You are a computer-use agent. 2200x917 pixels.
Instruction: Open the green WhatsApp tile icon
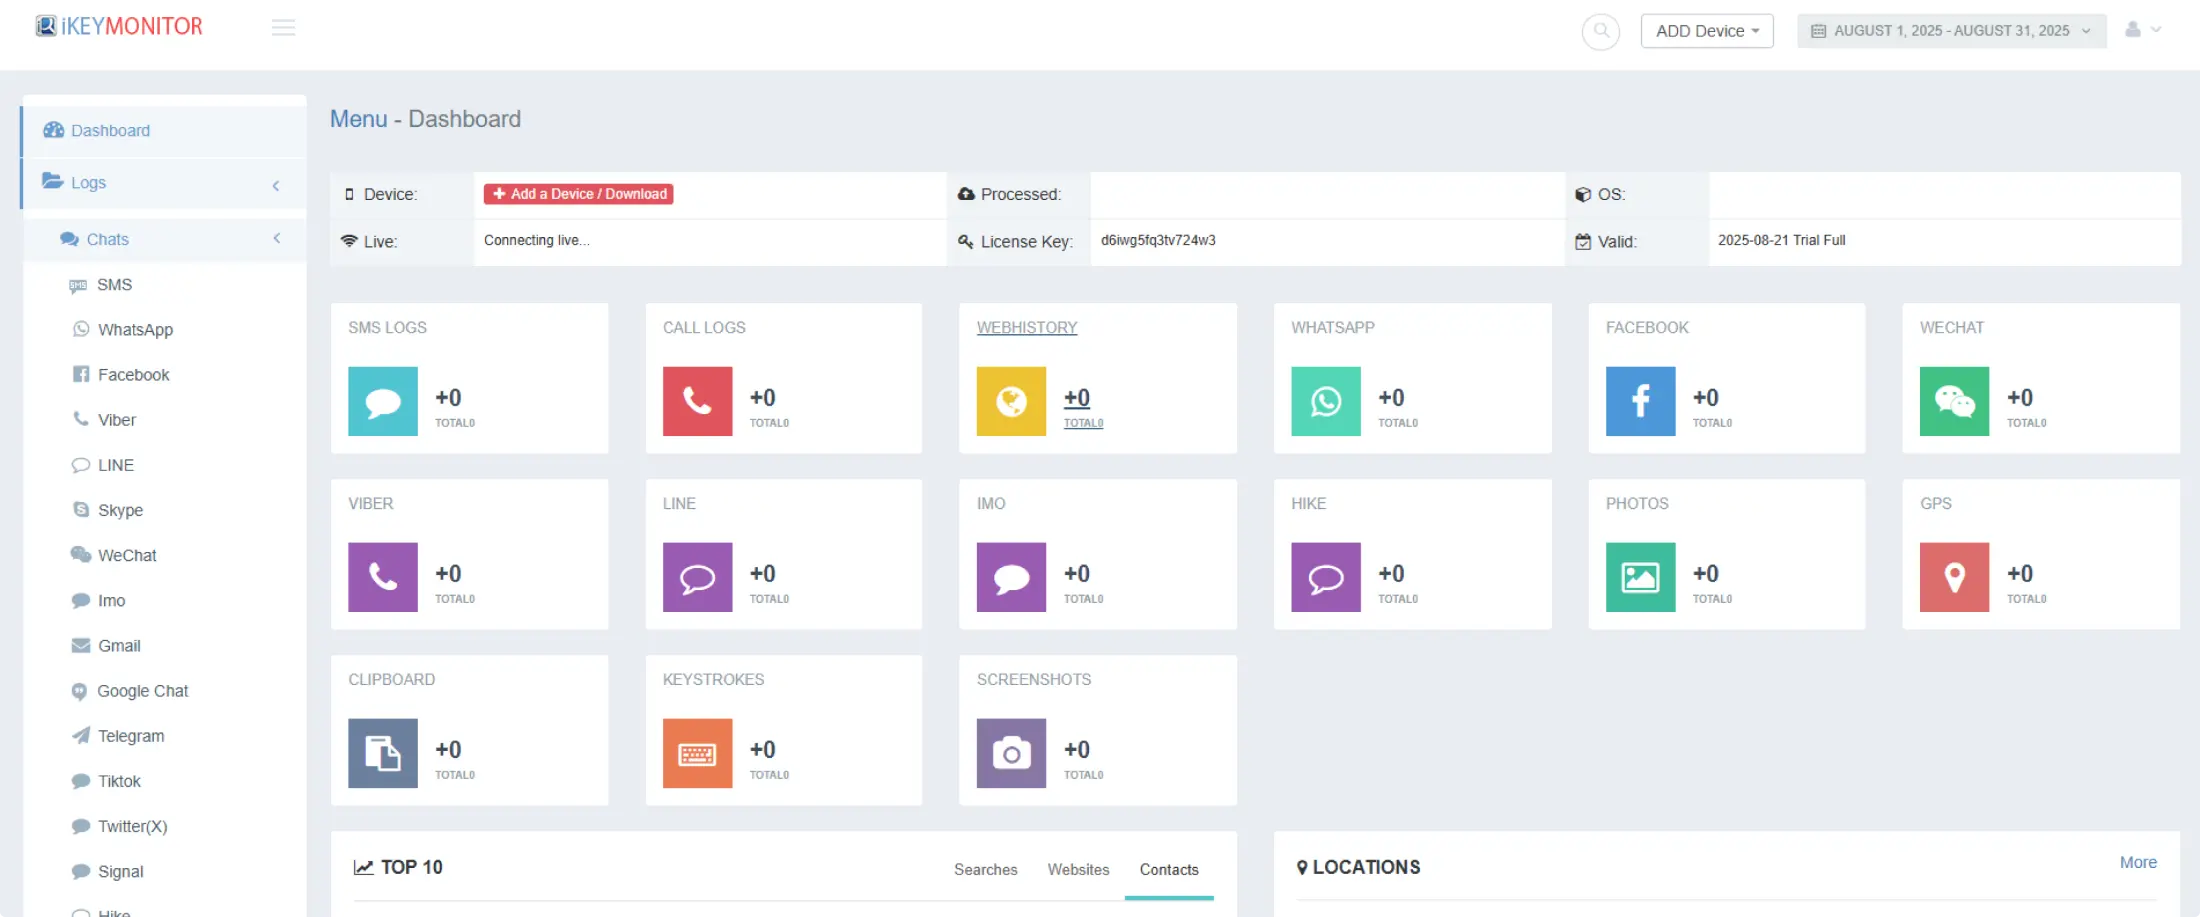coord(1326,401)
